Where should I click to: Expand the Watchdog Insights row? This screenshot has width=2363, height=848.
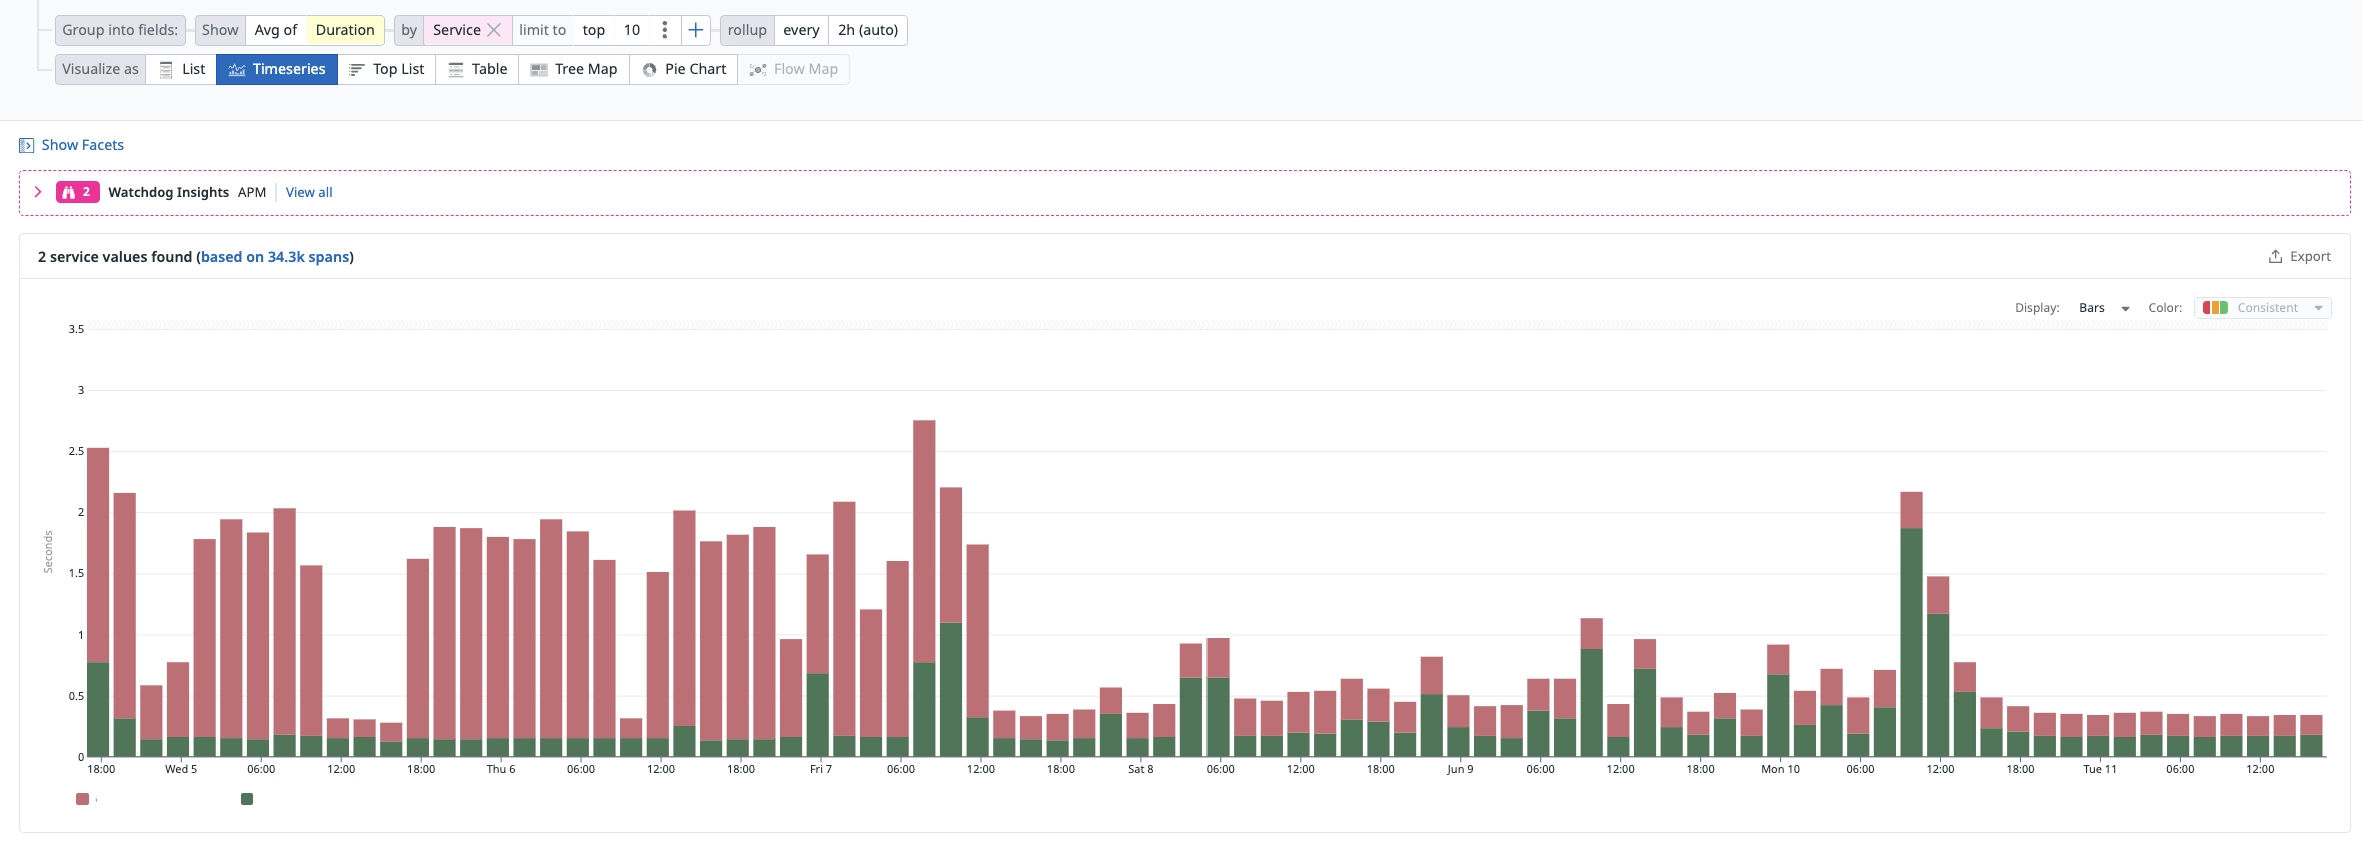pyautogui.click(x=38, y=192)
